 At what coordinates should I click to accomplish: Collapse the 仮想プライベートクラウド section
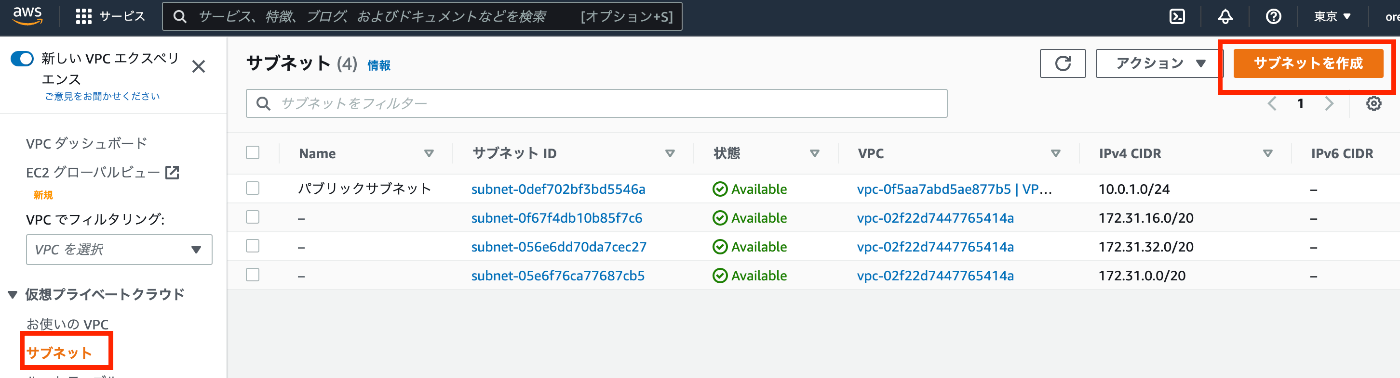pyautogui.click(x=13, y=294)
